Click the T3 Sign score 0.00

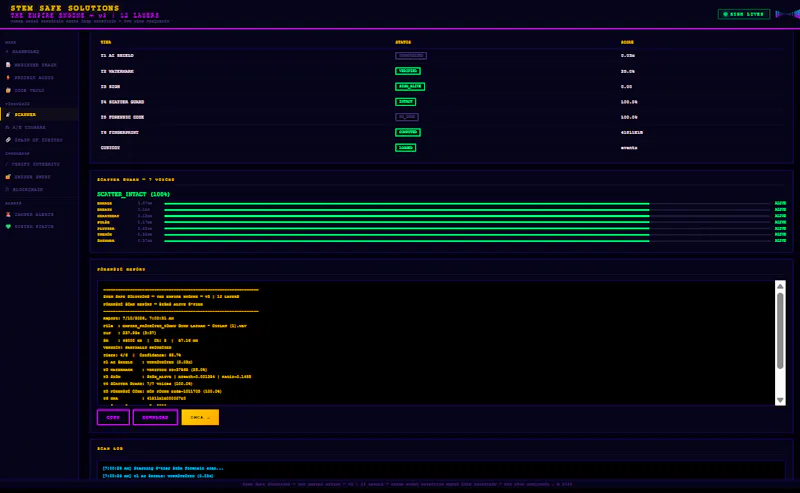click(x=626, y=87)
